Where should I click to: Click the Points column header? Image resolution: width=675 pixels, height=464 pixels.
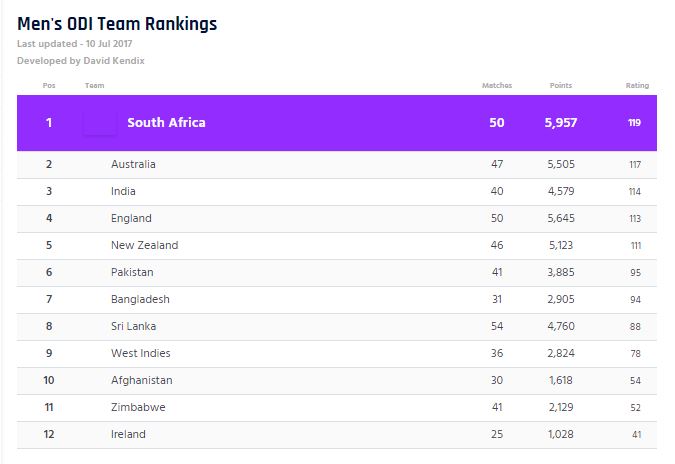pyautogui.click(x=561, y=85)
